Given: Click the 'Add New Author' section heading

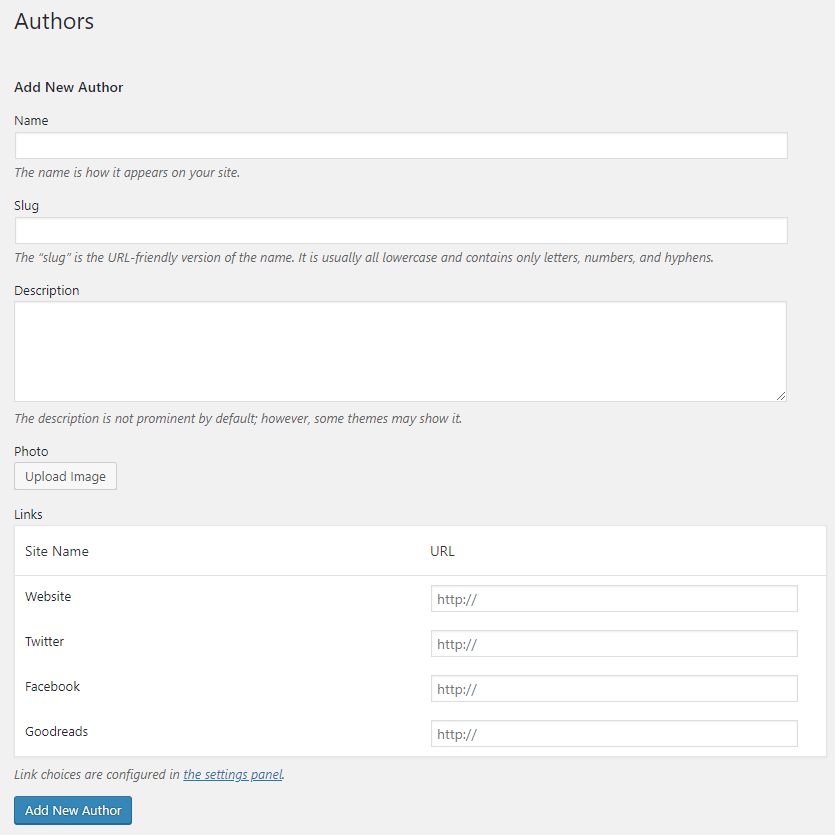Looking at the screenshot, I should click(69, 87).
